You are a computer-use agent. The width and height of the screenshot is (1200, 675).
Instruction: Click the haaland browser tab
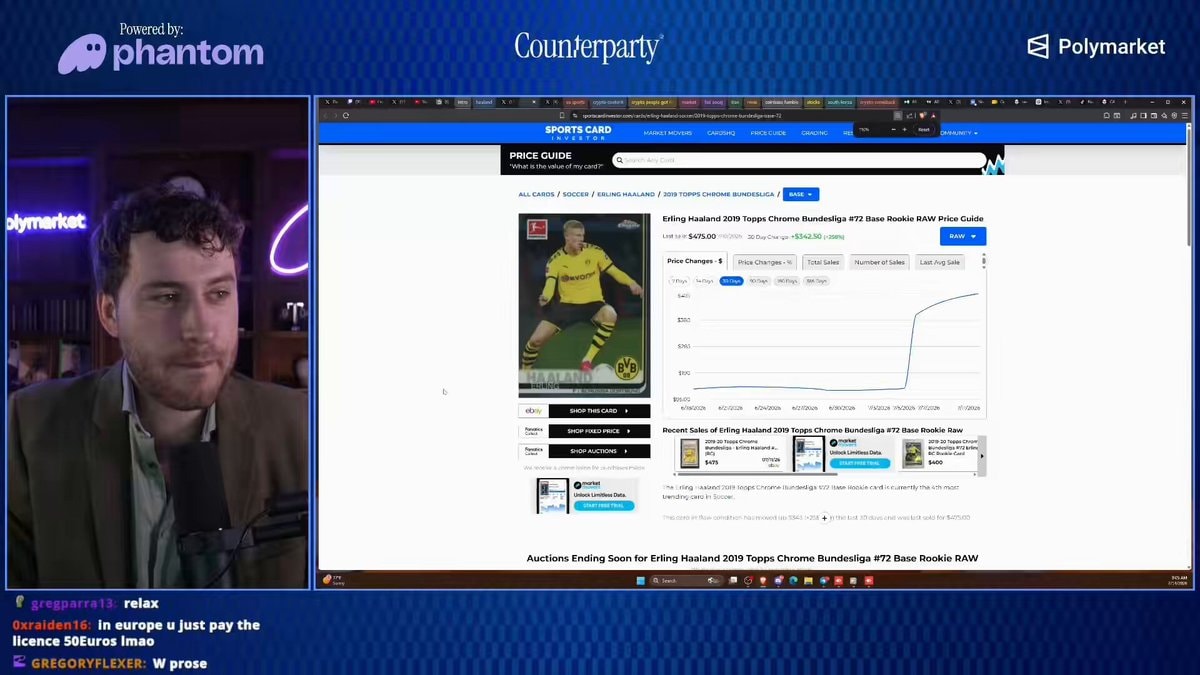coord(484,102)
